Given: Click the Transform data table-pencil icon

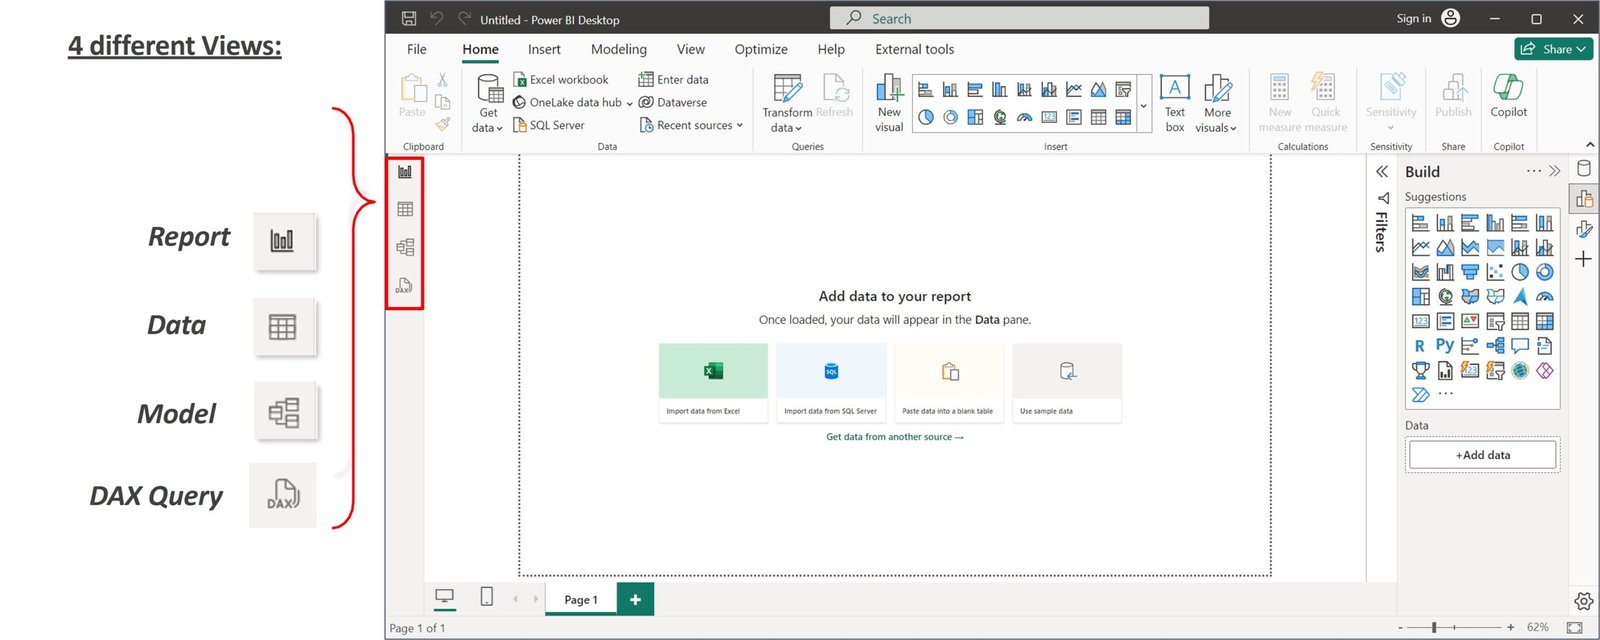Looking at the screenshot, I should tap(788, 88).
